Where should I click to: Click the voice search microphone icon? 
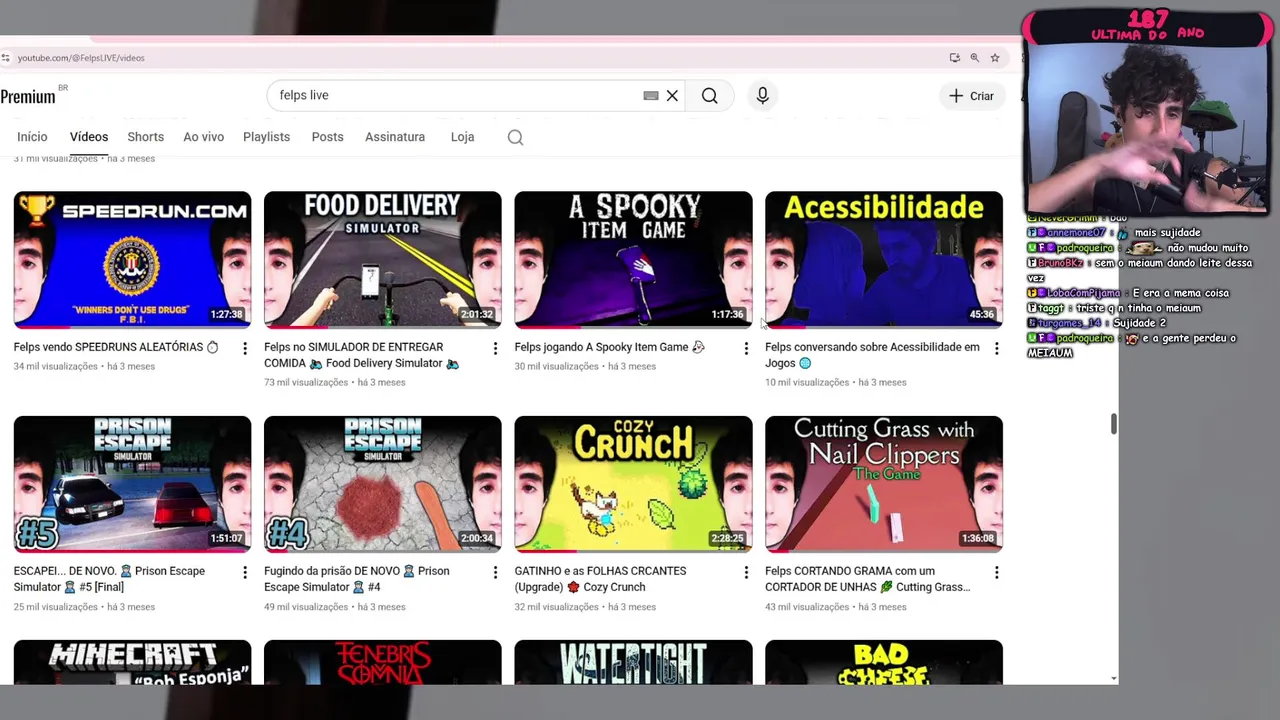click(762, 95)
